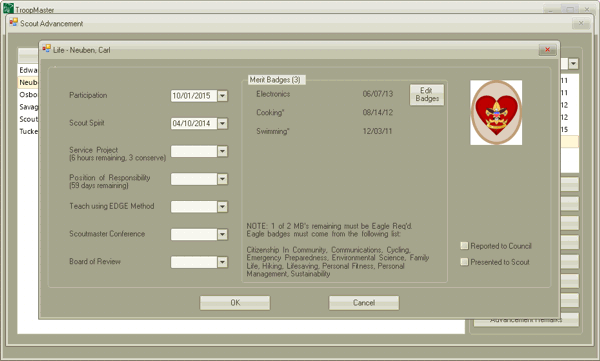
Task: Click the Life rank heart badge image
Action: (x=496, y=113)
